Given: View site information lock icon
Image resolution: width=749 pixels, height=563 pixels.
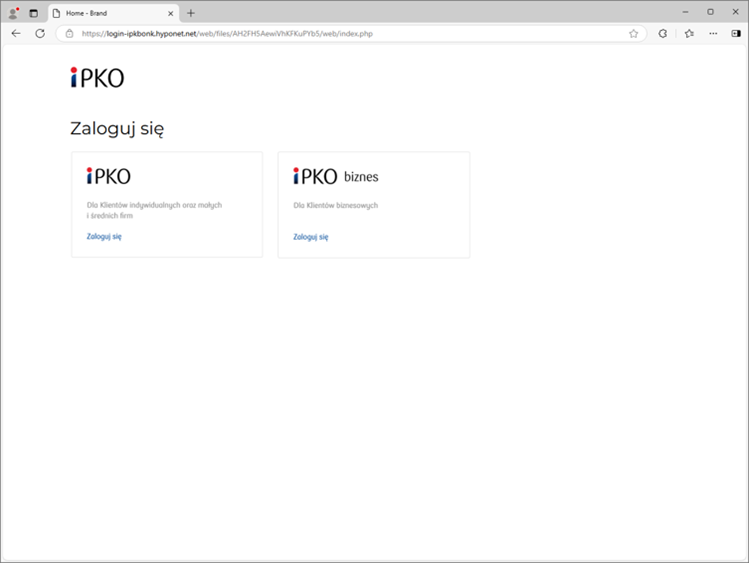Looking at the screenshot, I should 69,33.
